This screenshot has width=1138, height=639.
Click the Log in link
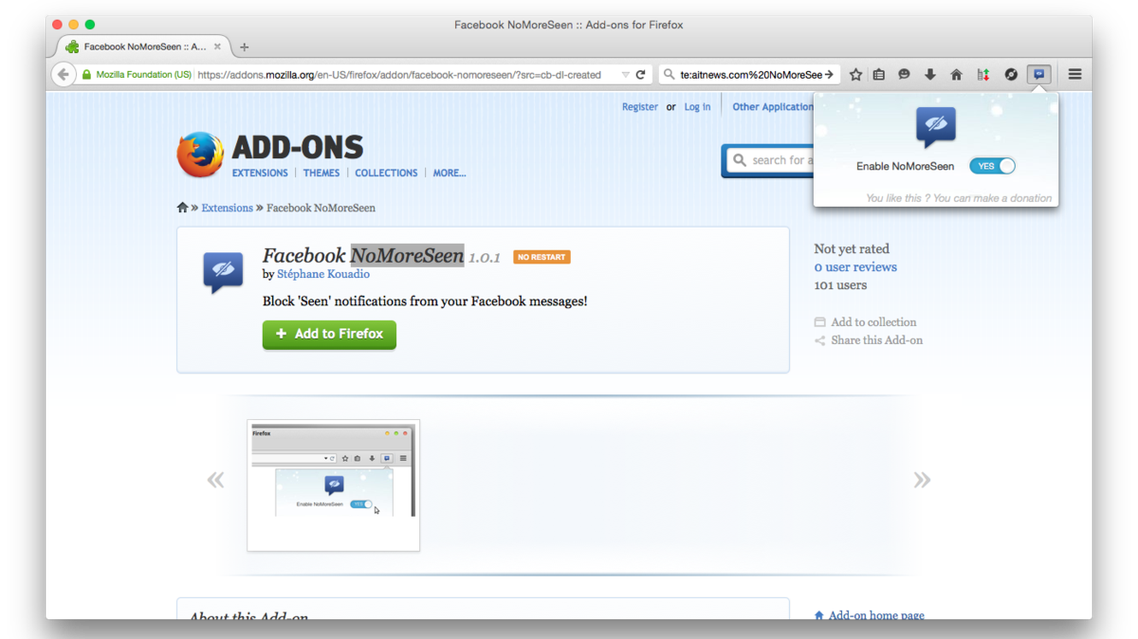pyautogui.click(x=697, y=107)
